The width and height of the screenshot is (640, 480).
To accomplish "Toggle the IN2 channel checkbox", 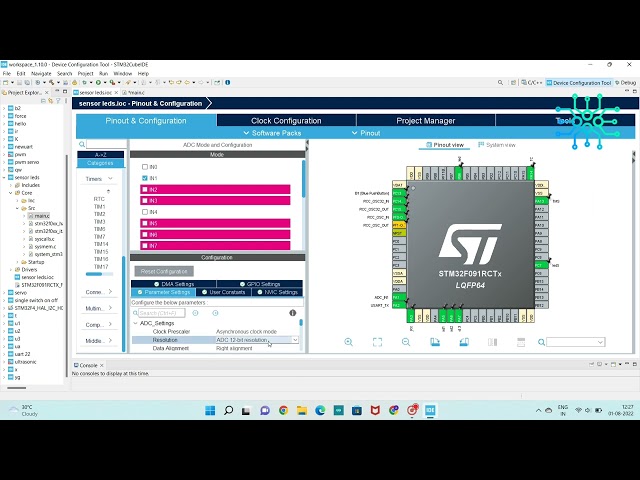I will (x=144, y=189).
